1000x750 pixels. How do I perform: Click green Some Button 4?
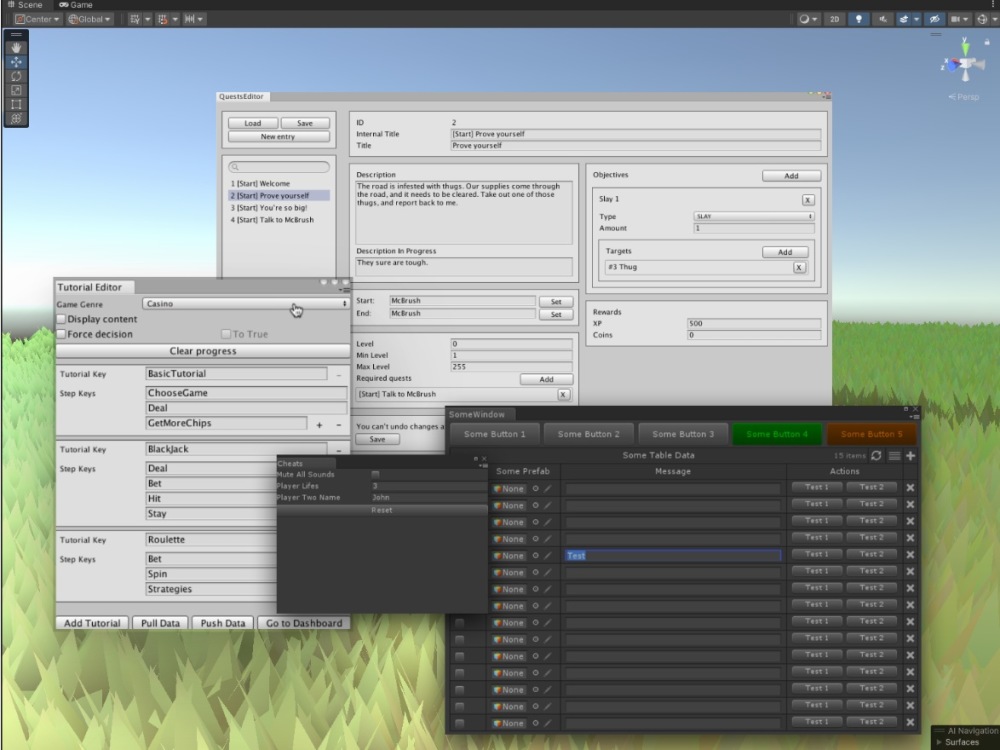click(777, 434)
